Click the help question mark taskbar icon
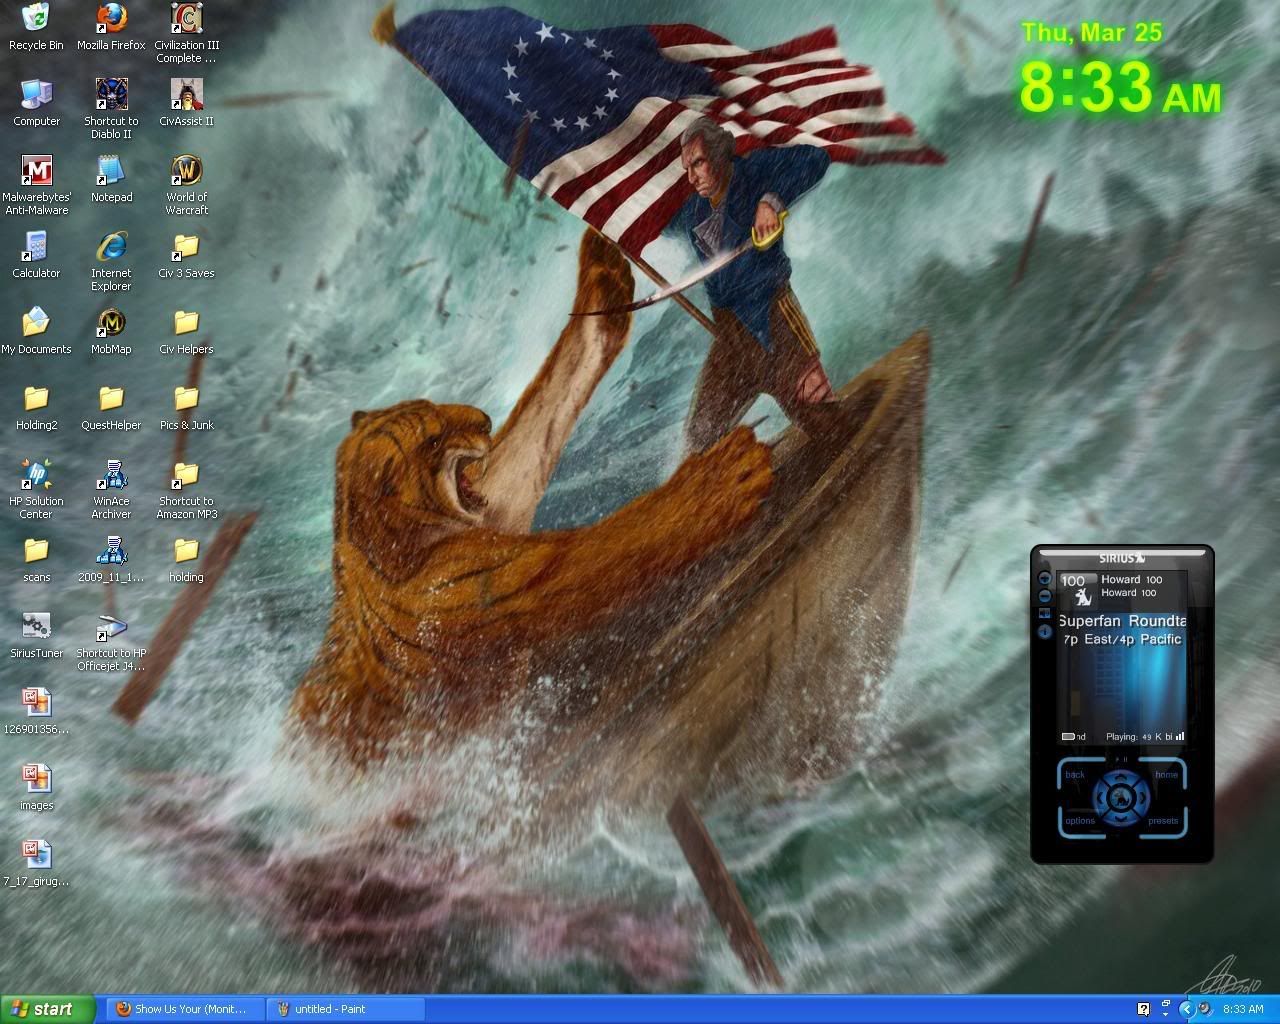 (1144, 1009)
